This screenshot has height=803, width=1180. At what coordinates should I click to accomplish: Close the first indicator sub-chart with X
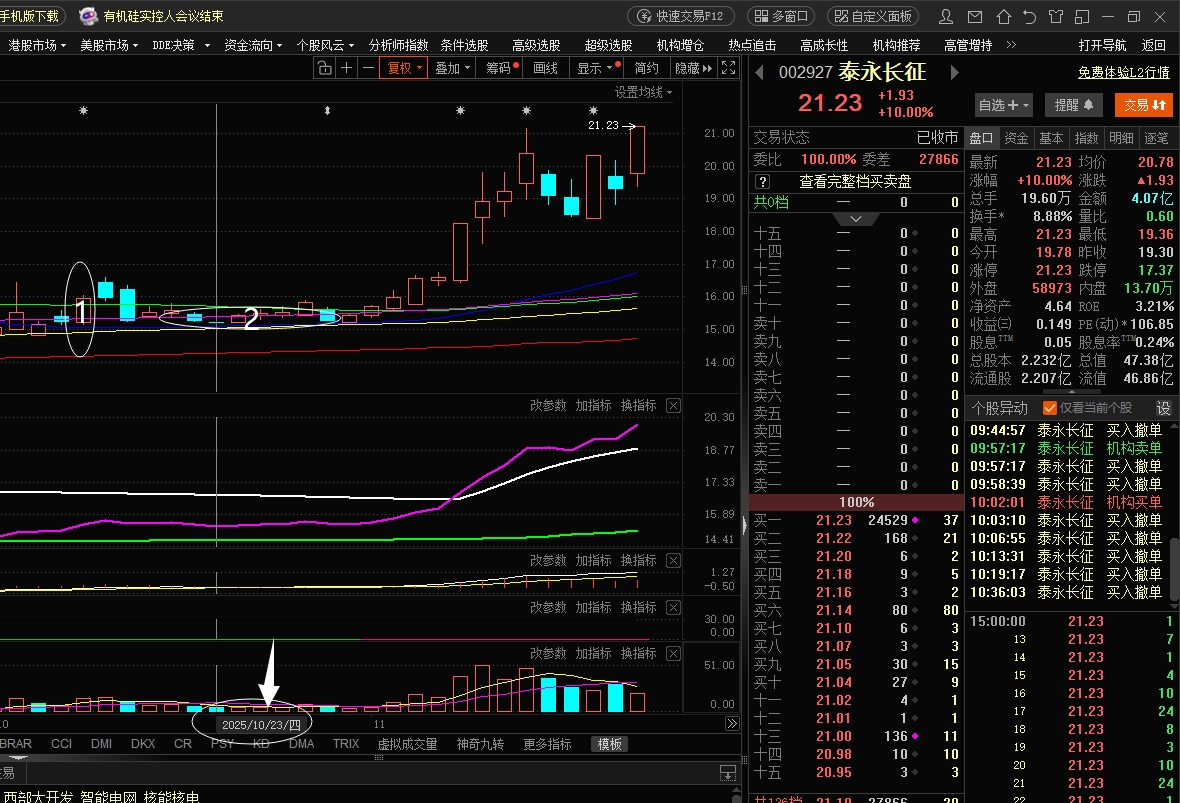[674, 406]
